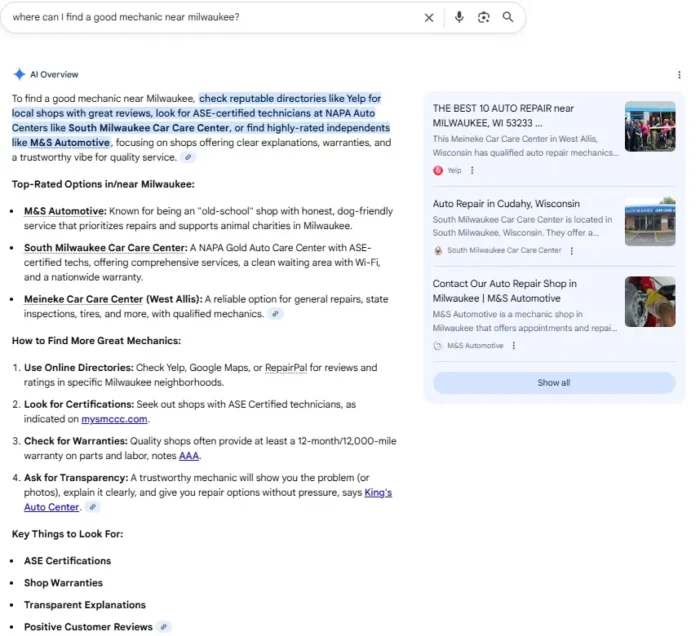Click the AI Overview sparkle icon
This screenshot has width=700, height=636.
coord(19,74)
